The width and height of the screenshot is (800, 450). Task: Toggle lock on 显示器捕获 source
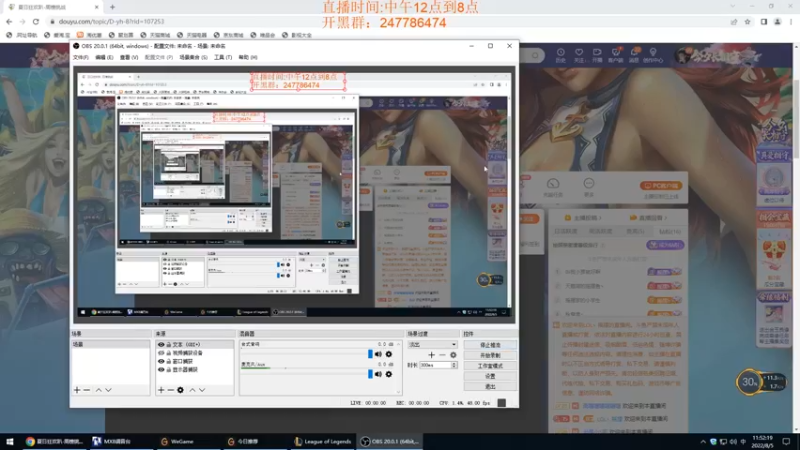tap(168, 369)
